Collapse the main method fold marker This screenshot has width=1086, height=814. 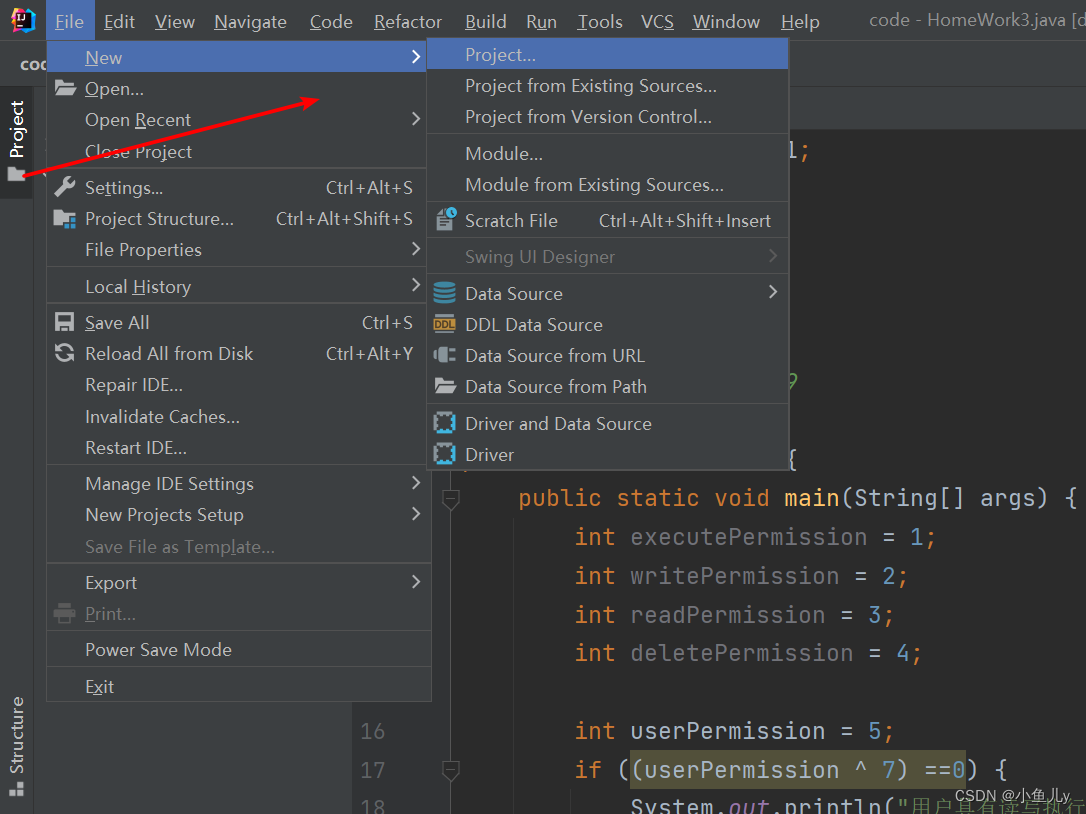[451, 499]
